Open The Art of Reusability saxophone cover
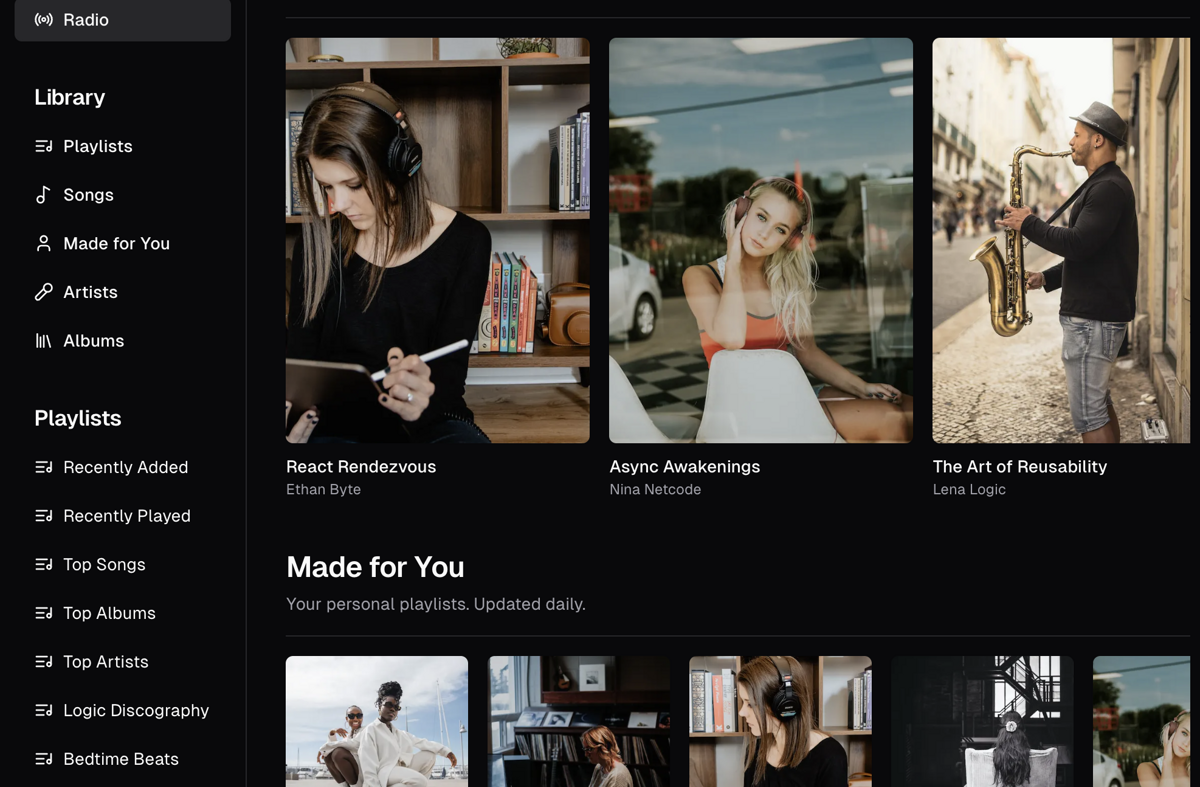The height and width of the screenshot is (787, 1200). (1061, 240)
